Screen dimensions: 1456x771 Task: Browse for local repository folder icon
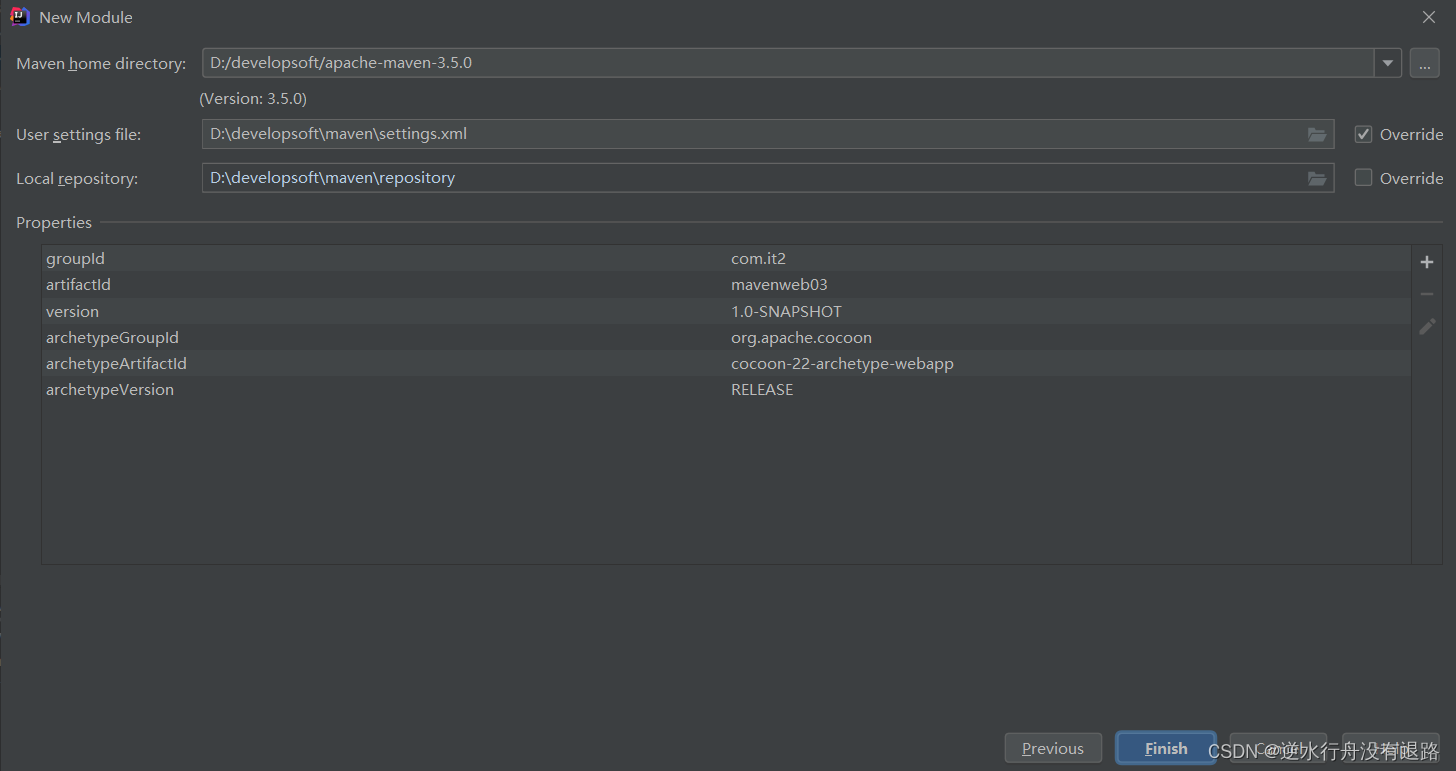(x=1317, y=178)
